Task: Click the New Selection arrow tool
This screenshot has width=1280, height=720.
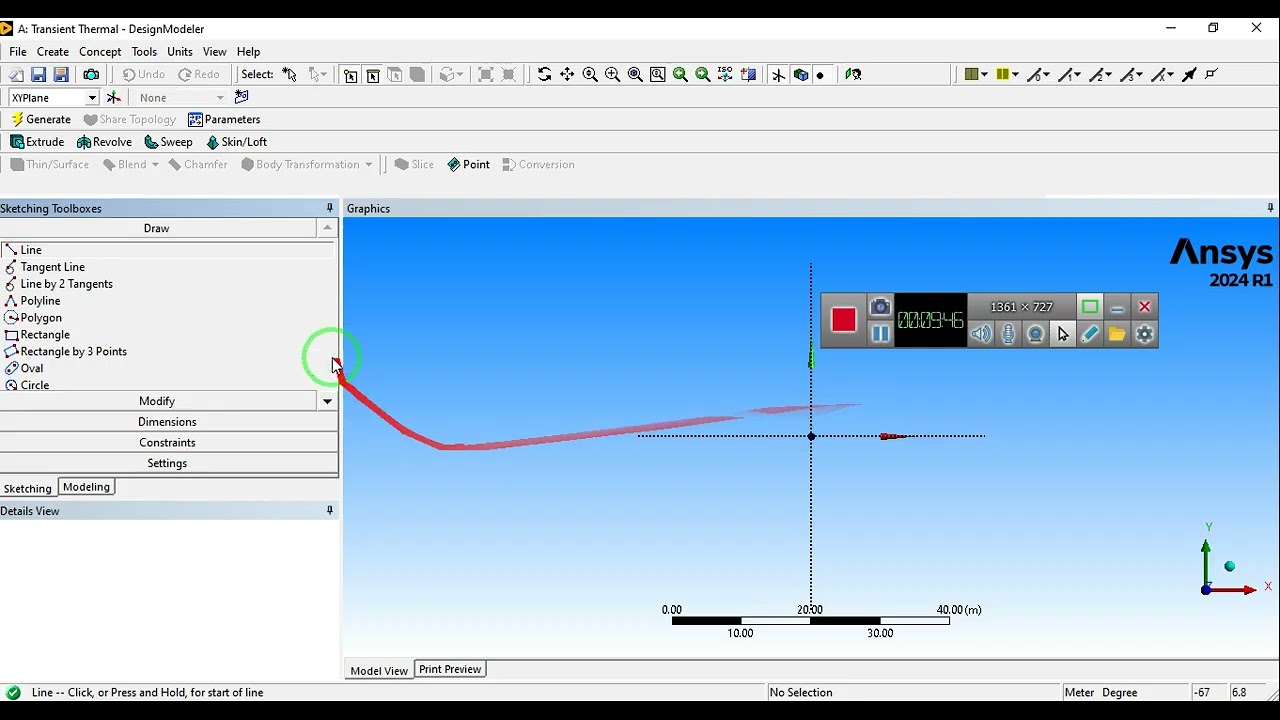Action: point(289,75)
